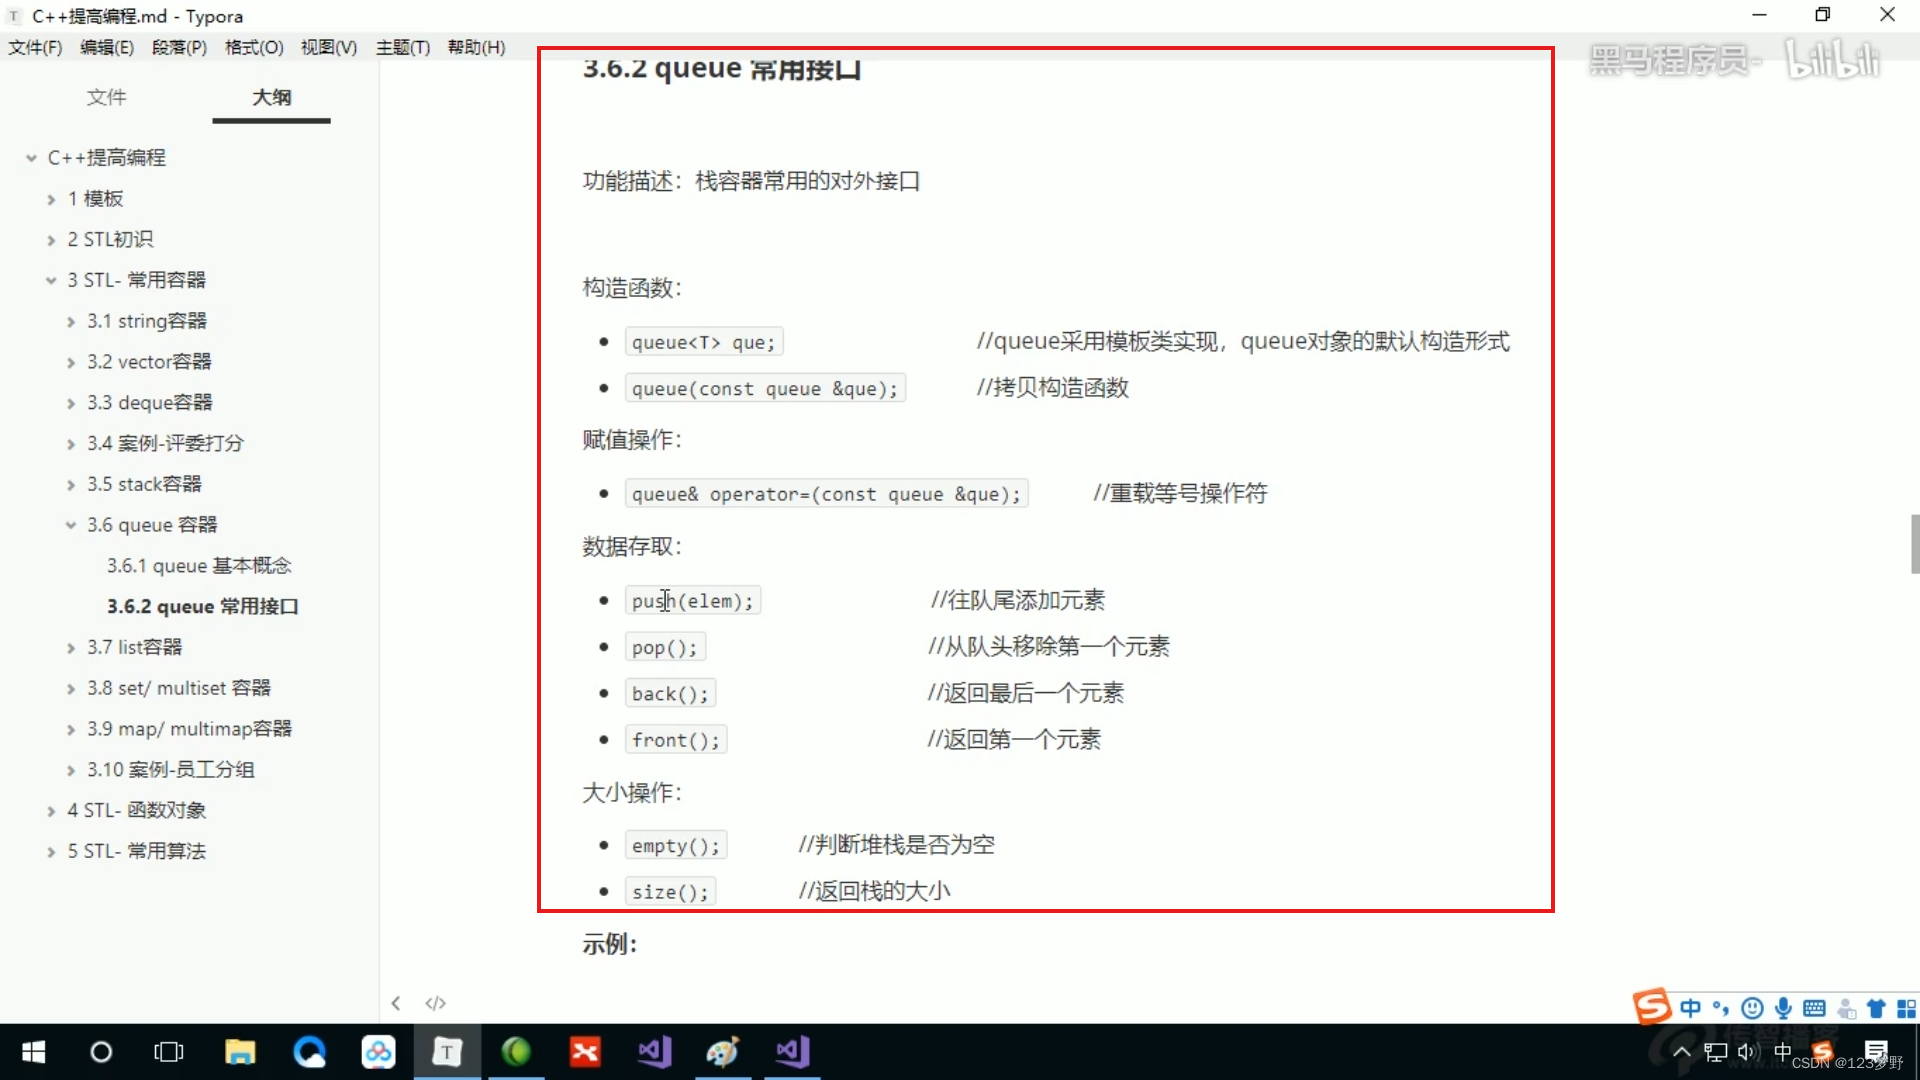Open XMind from the taskbar
1920x1080 pixels.
click(x=585, y=1051)
